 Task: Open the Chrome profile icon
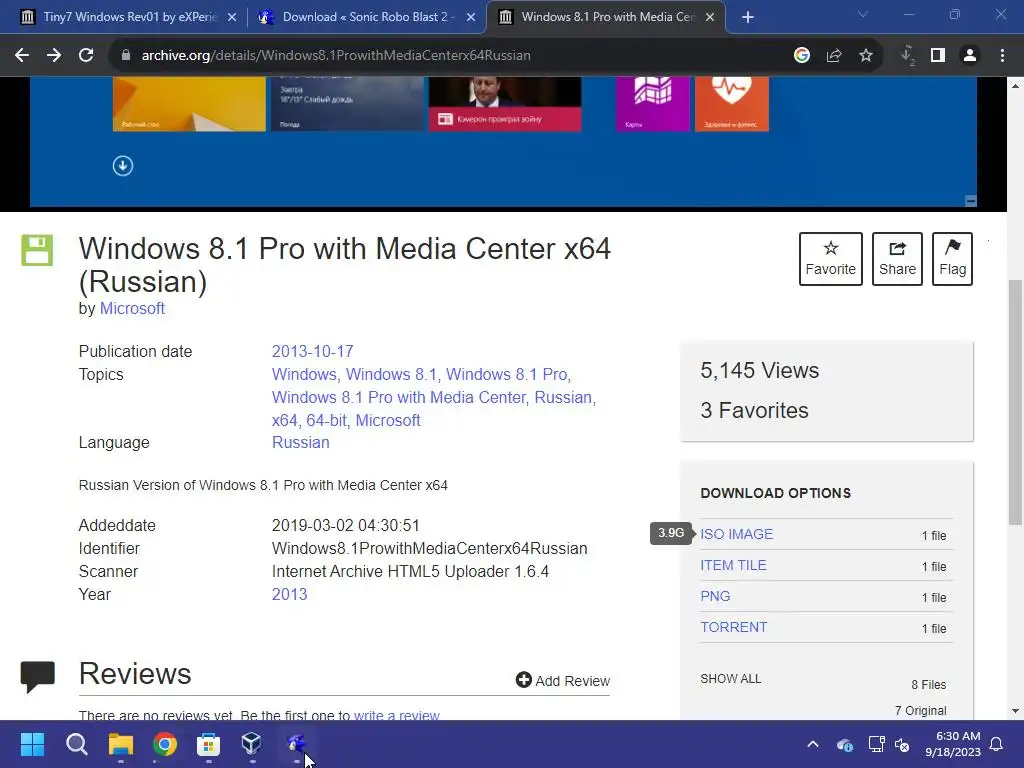970,56
